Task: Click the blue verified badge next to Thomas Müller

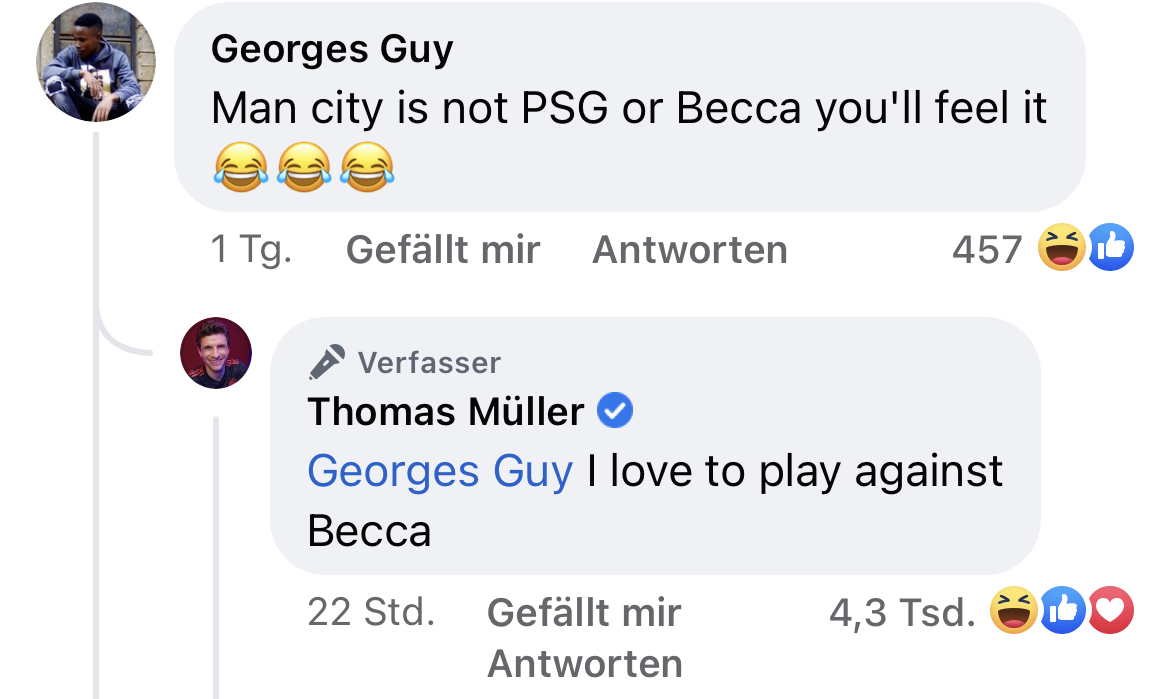Action: point(614,410)
